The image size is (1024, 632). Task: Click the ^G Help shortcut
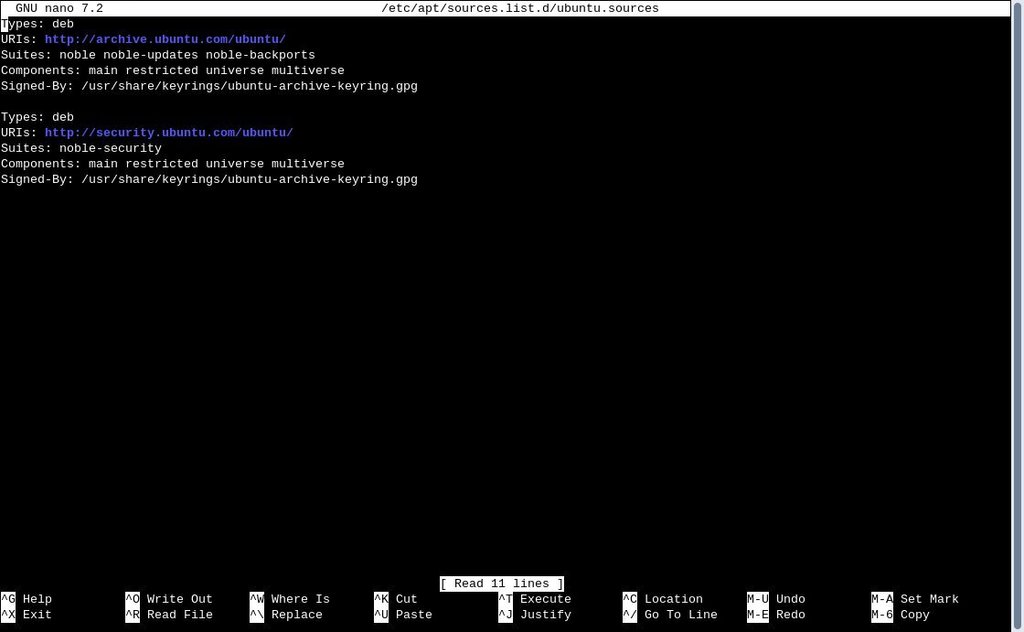[27, 599]
